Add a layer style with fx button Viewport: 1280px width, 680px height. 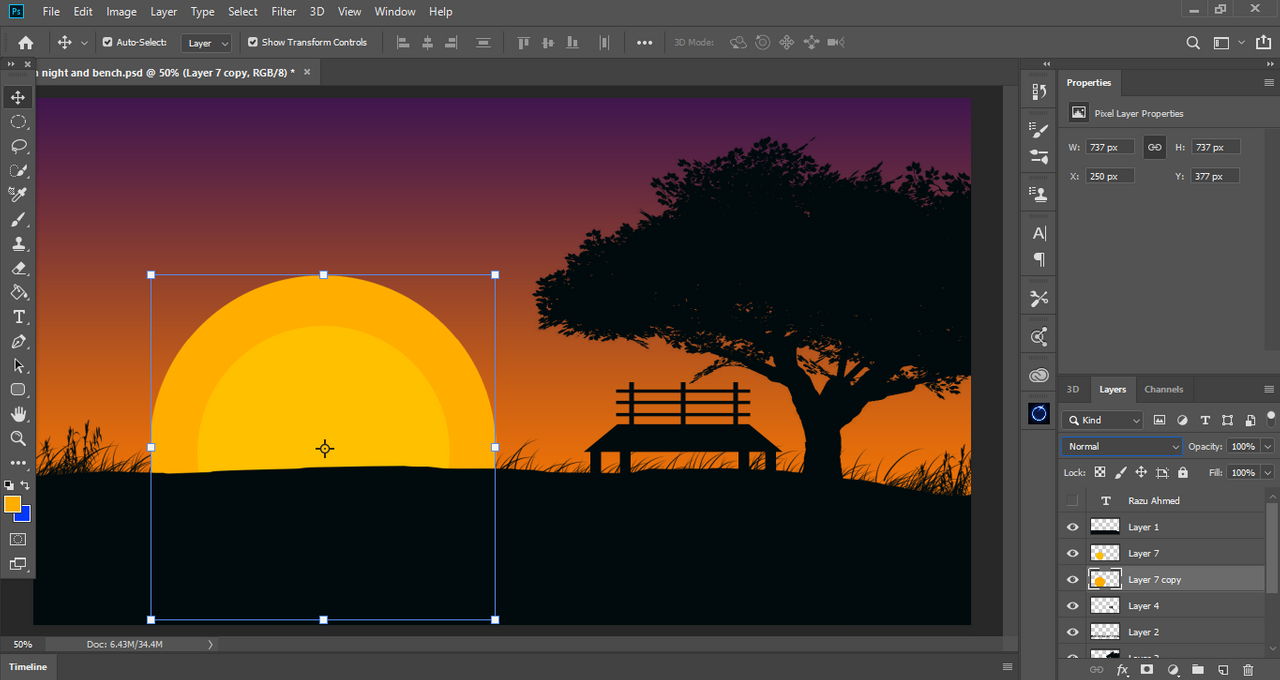point(1122,670)
